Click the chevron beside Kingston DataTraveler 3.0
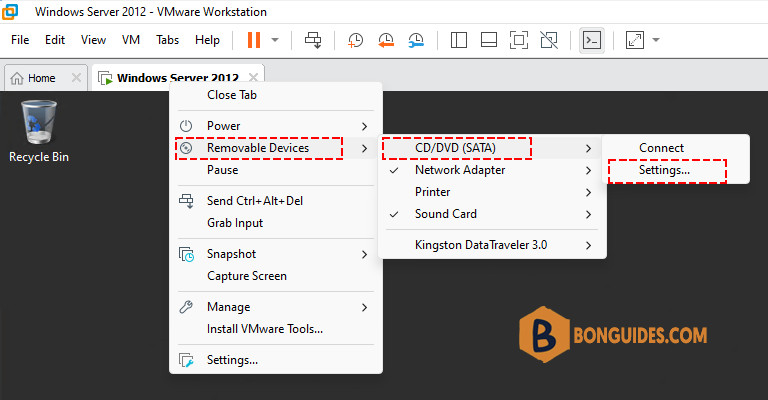 point(588,245)
